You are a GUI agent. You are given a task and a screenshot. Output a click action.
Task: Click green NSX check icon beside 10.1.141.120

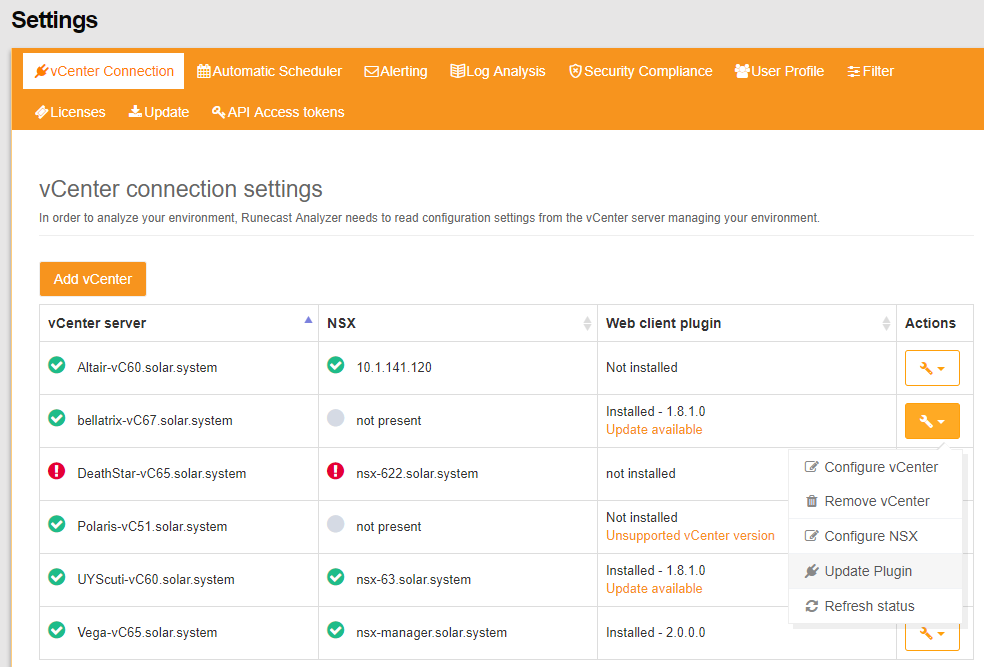pos(336,365)
